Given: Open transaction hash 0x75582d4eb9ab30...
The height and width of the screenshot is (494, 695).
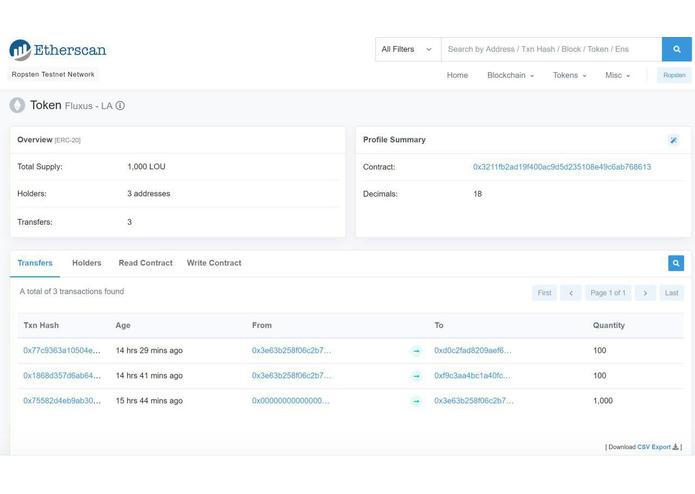Looking at the screenshot, I should pyautogui.click(x=62, y=401).
